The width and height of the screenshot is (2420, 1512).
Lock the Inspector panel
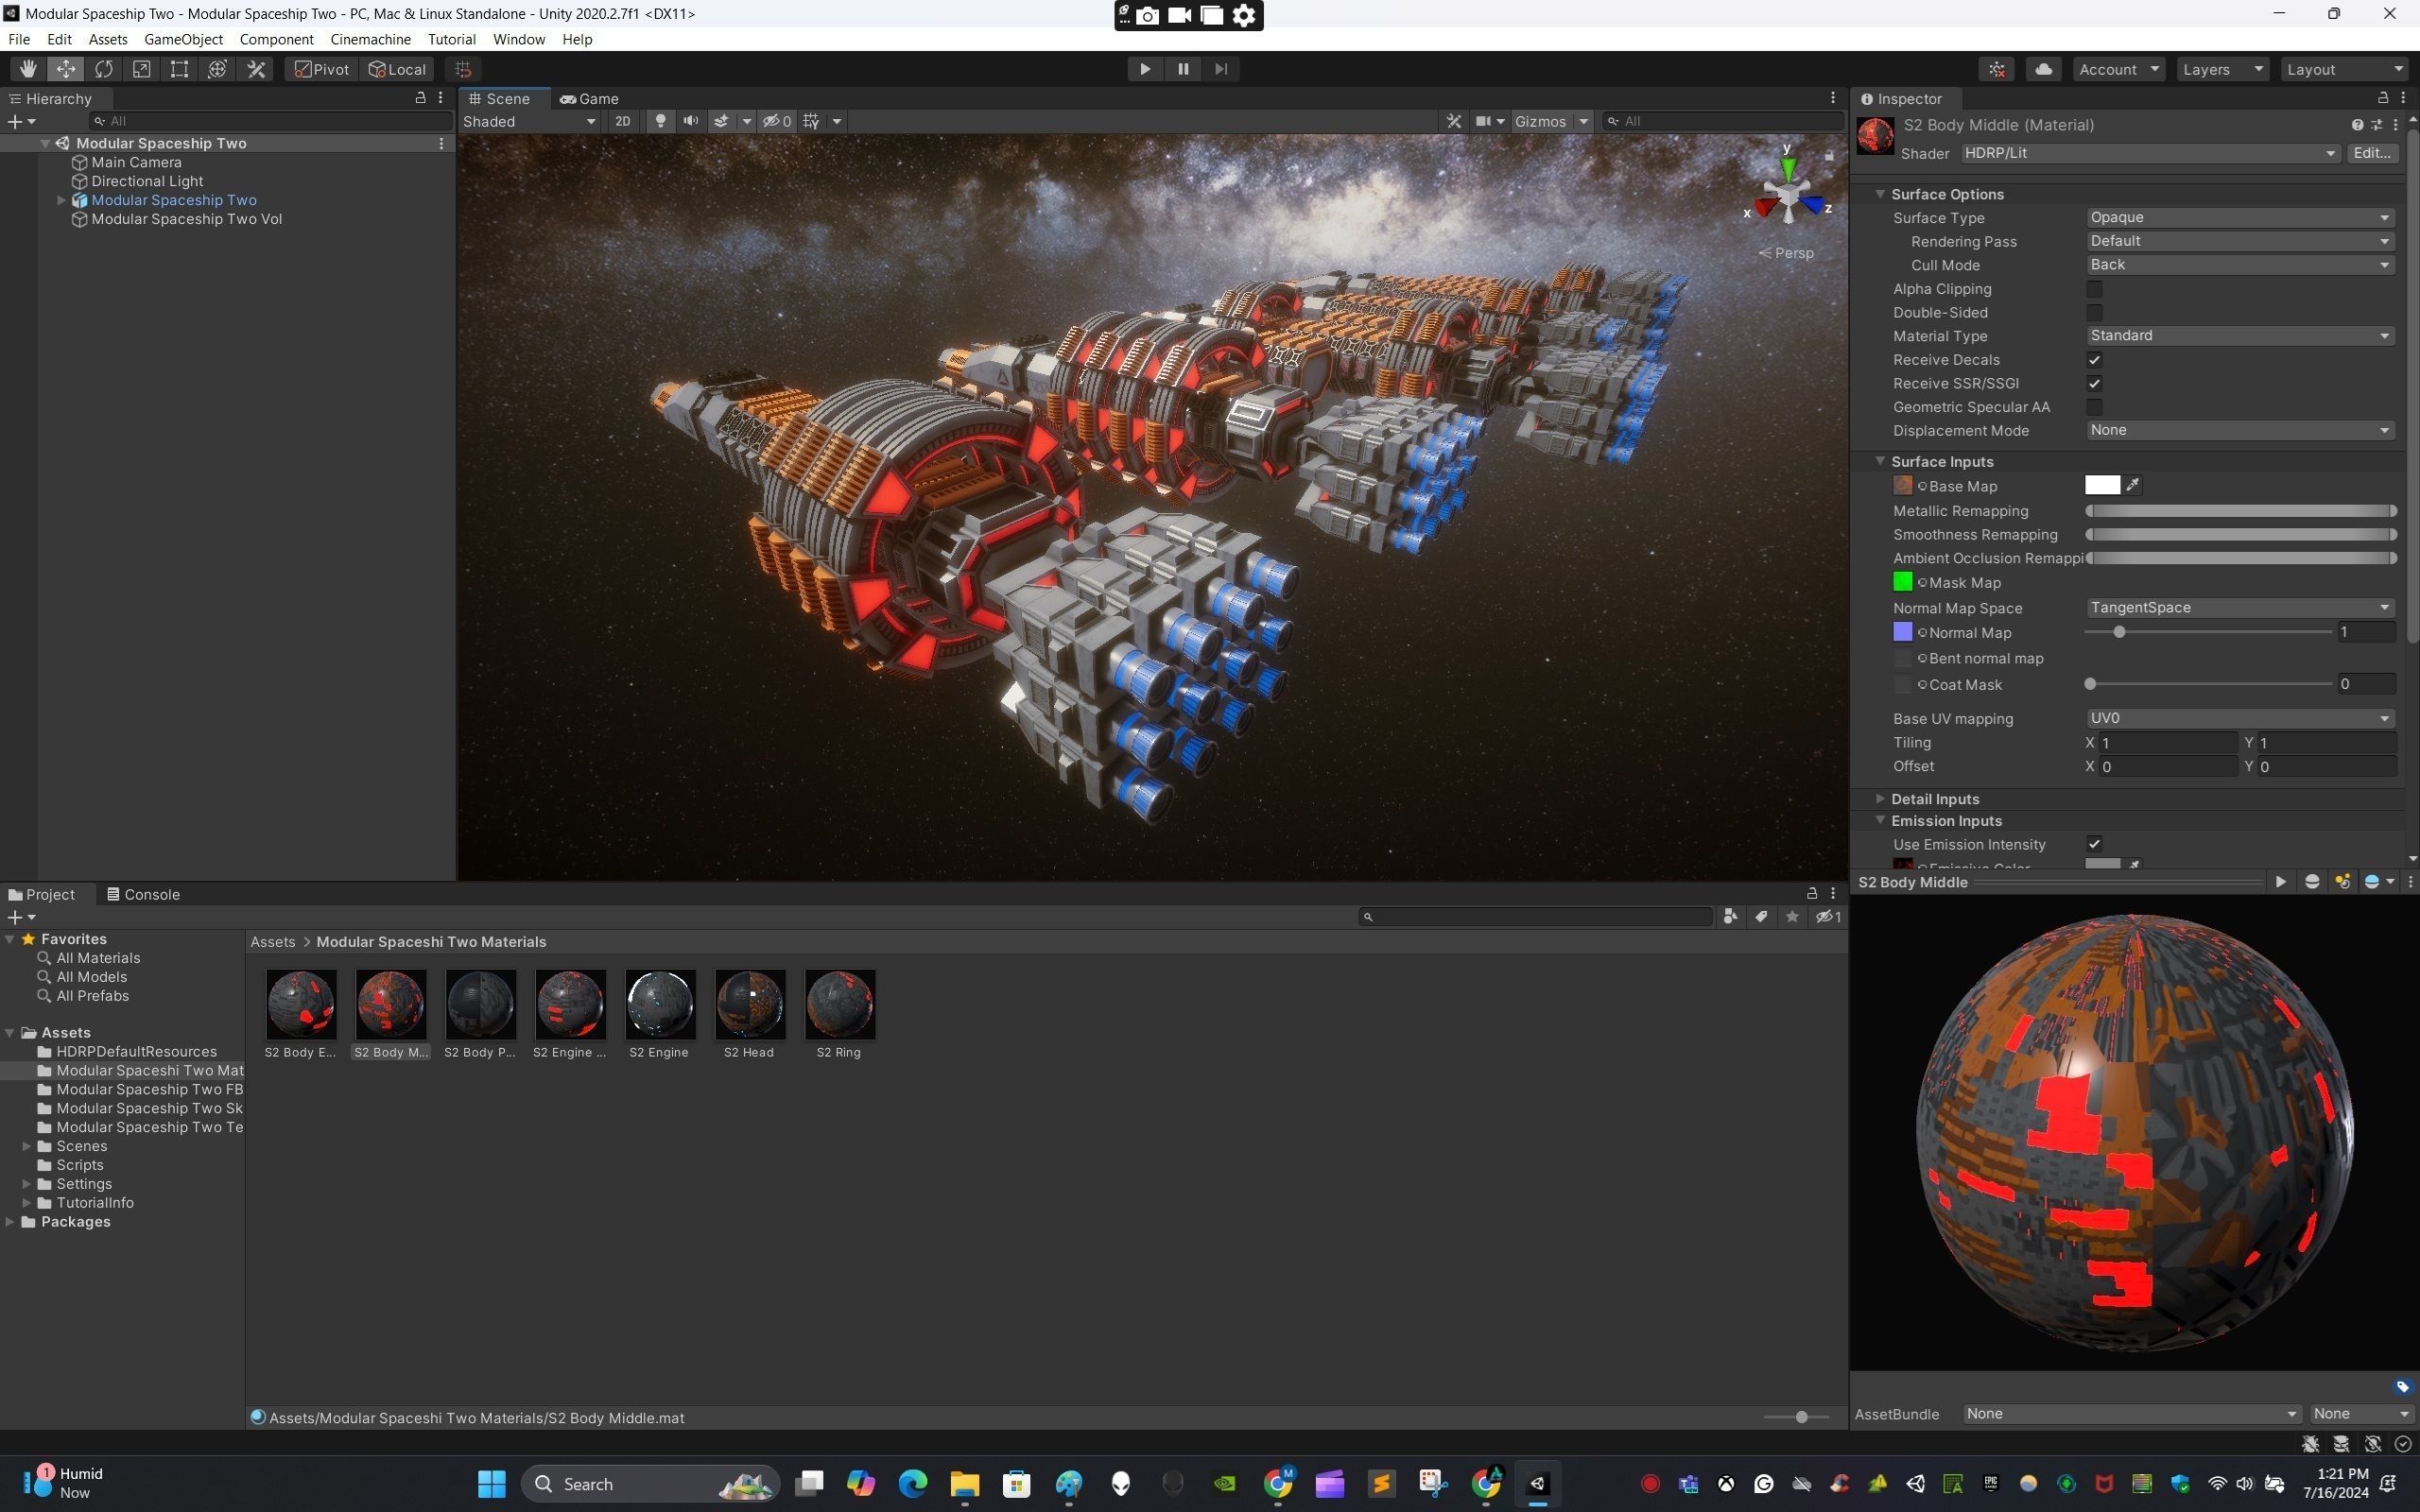pos(2383,98)
